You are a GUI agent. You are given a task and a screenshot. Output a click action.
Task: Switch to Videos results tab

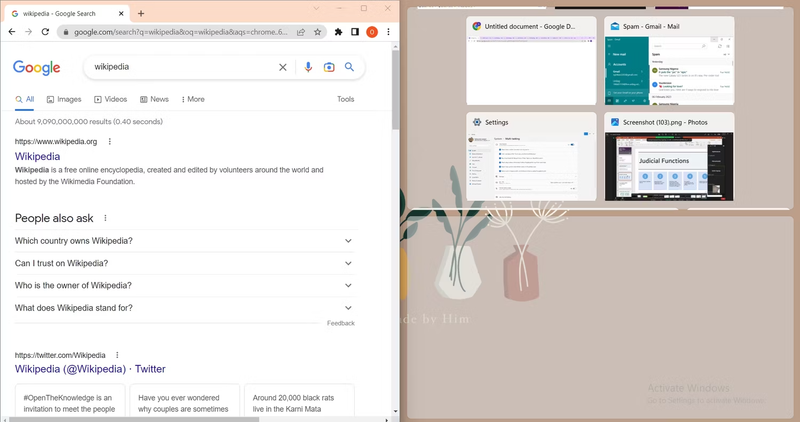(x=111, y=100)
